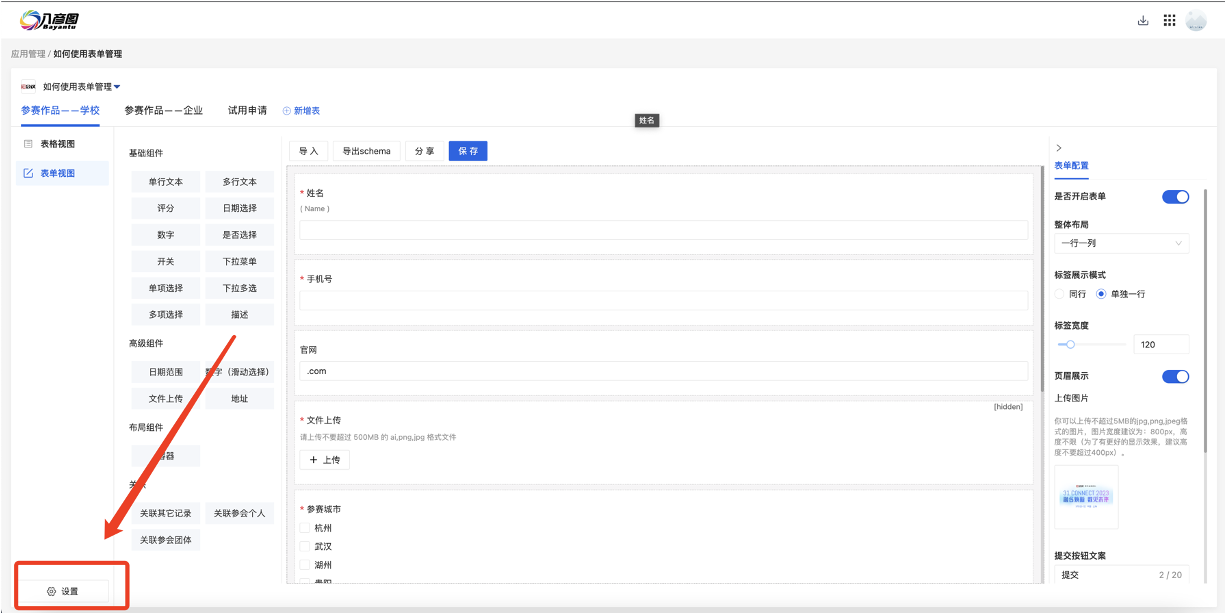Toggle the 是否开启表单 switch
This screenshot has height=614, width=1226.
[1175, 197]
